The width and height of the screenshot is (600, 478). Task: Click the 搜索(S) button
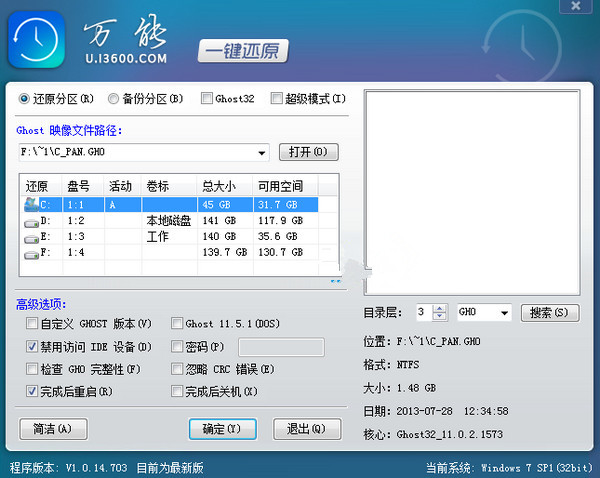point(549,313)
